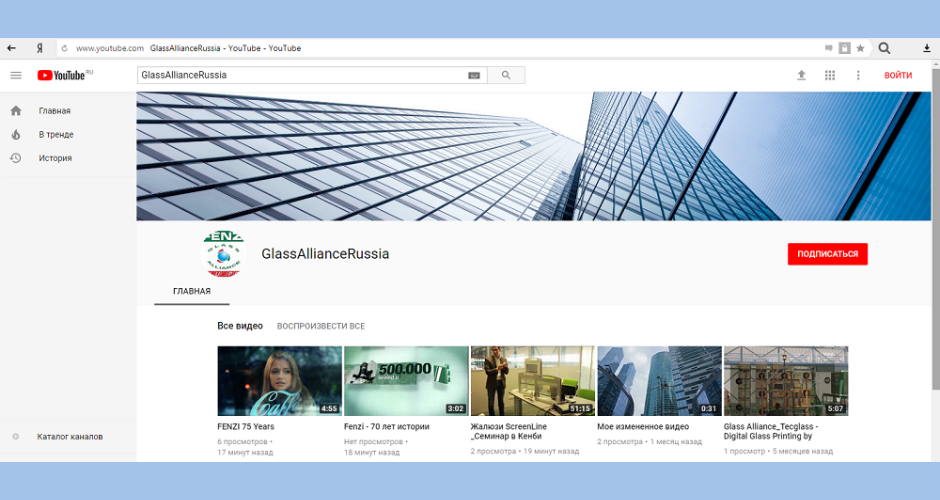Open the Tecglass 5:07 video thumbnail
The image size is (940, 500).
(x=785, y=381)
